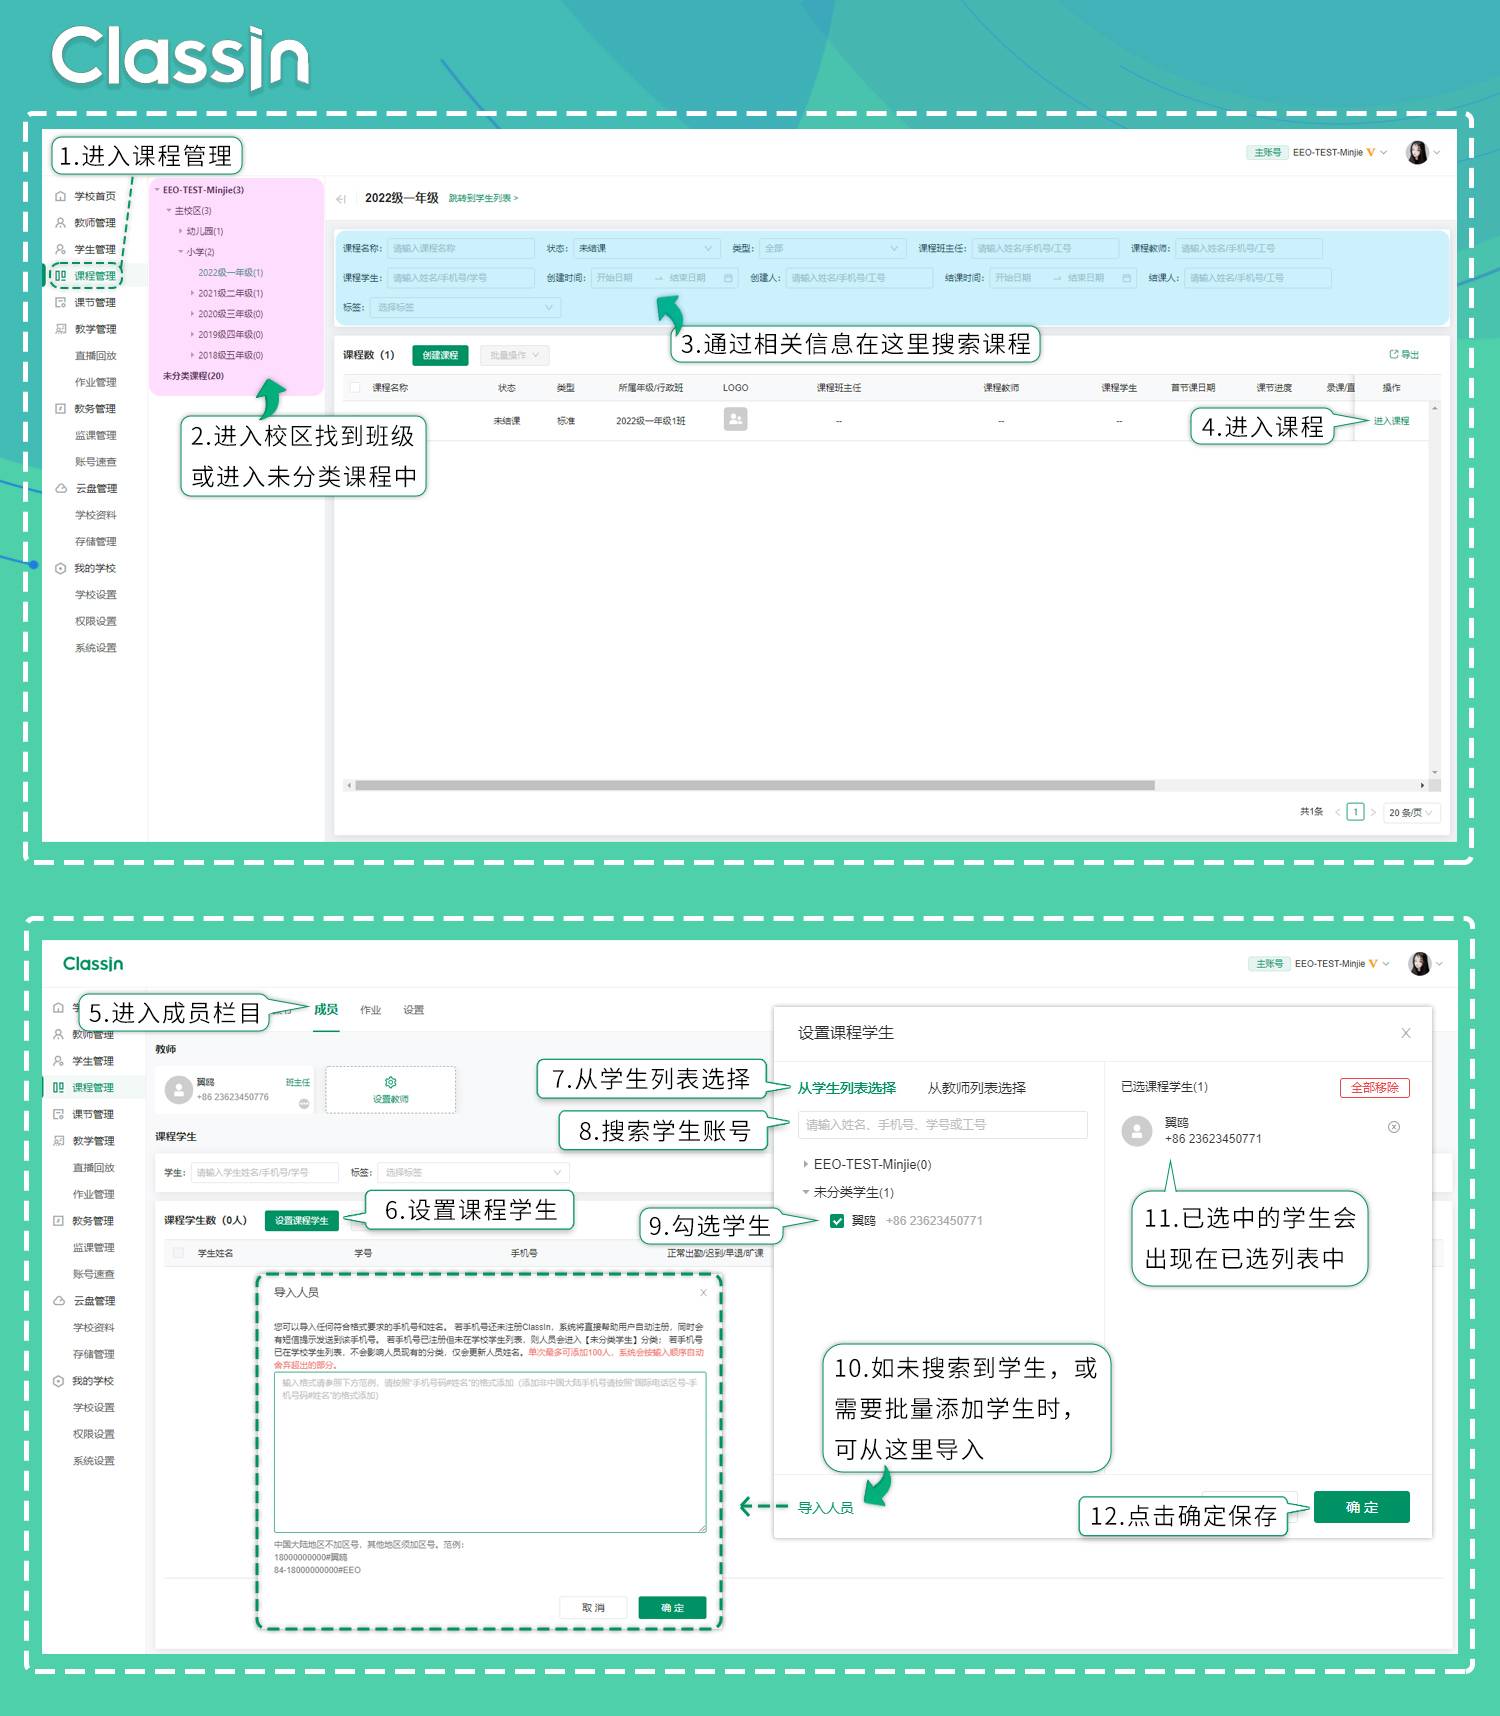Select the 从学生列表选择 tab
Viewport: 1500px width, 1716px height.
pyautogui.click(x=847, y=1088)
